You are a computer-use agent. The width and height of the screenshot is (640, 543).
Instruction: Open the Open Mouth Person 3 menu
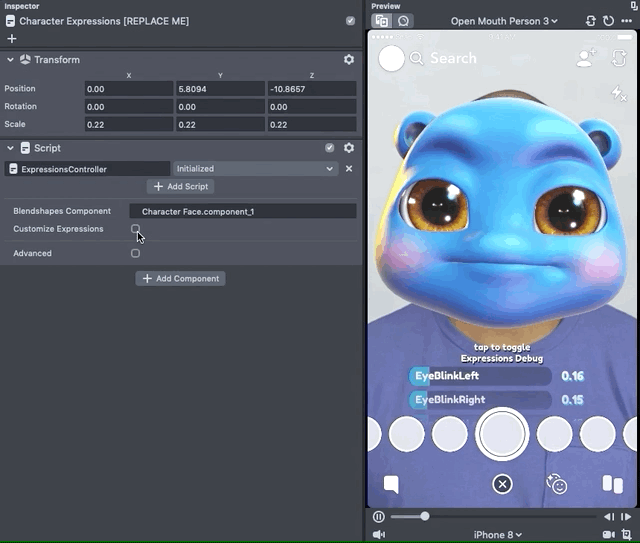coord(504,21)
